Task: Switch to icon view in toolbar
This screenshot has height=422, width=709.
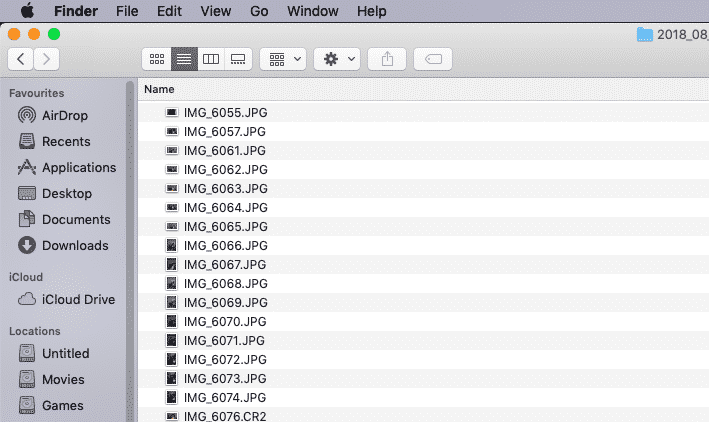Action: (156, 59)
